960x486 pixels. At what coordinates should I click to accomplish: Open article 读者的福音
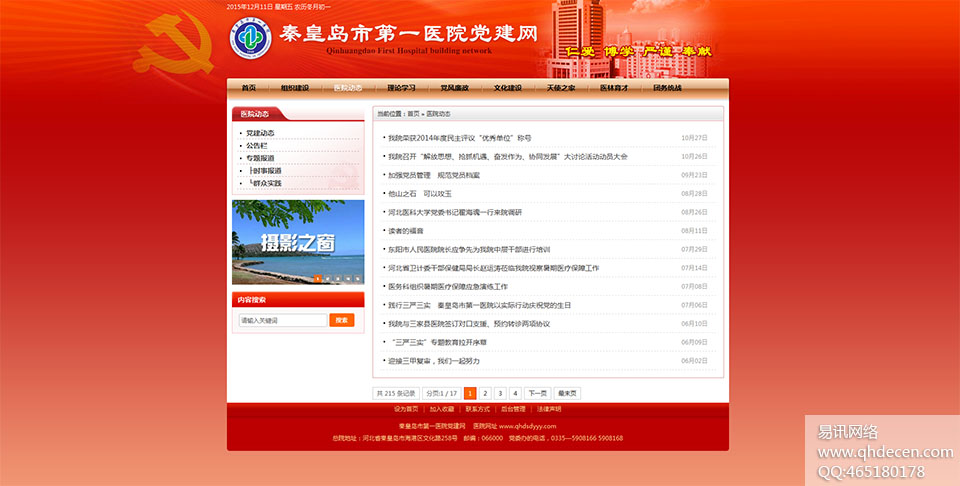[x=406, y=231]
